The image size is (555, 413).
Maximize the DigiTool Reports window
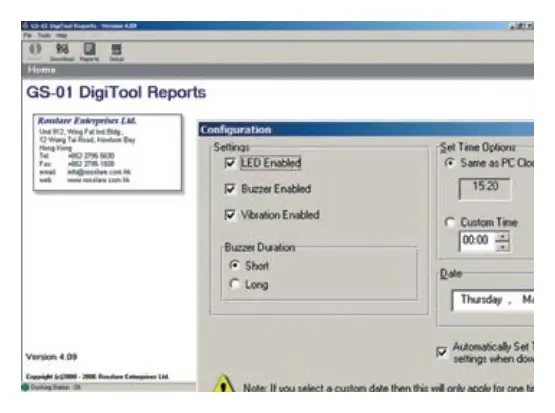521,26
